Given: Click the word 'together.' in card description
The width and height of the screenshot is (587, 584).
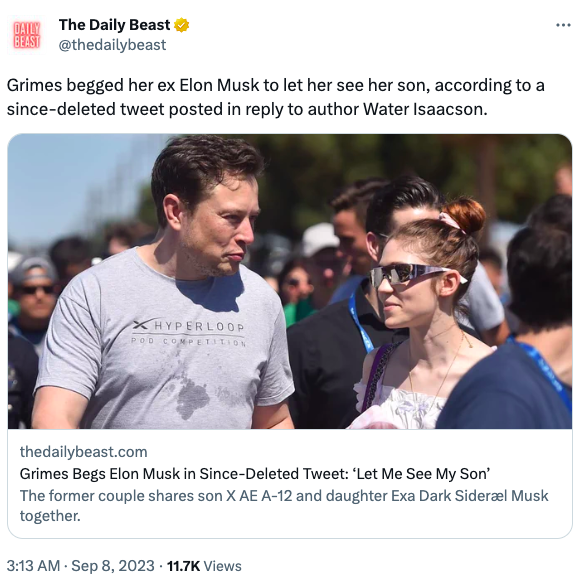Looking at the screenshot, I should pyautogui.click(x=50, y=516).
